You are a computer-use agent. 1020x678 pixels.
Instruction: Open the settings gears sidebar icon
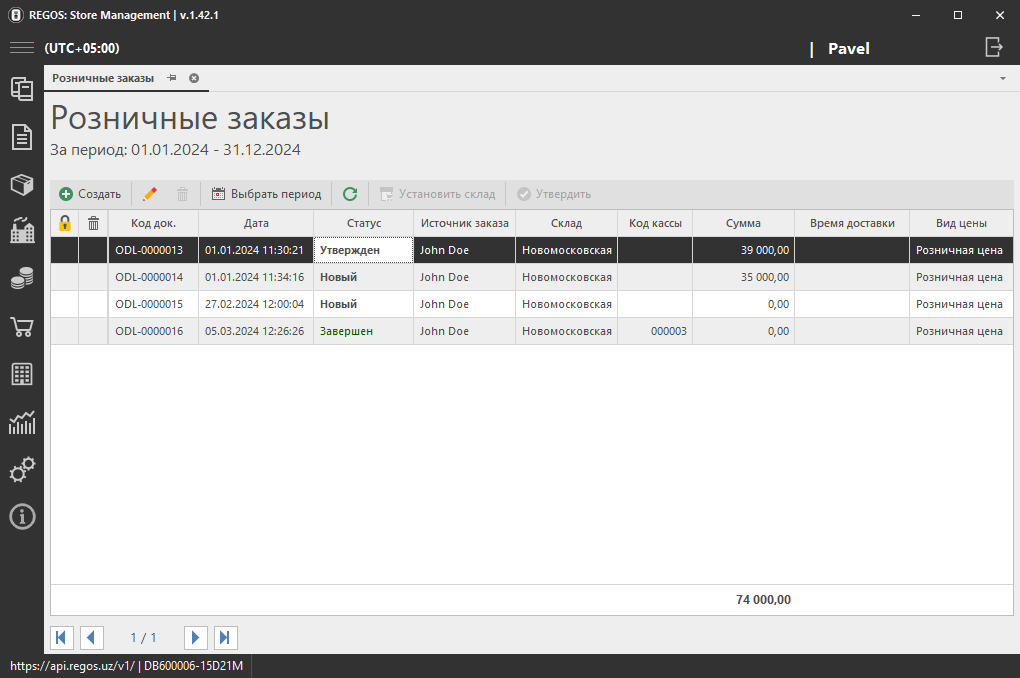(x=22, y=469)
